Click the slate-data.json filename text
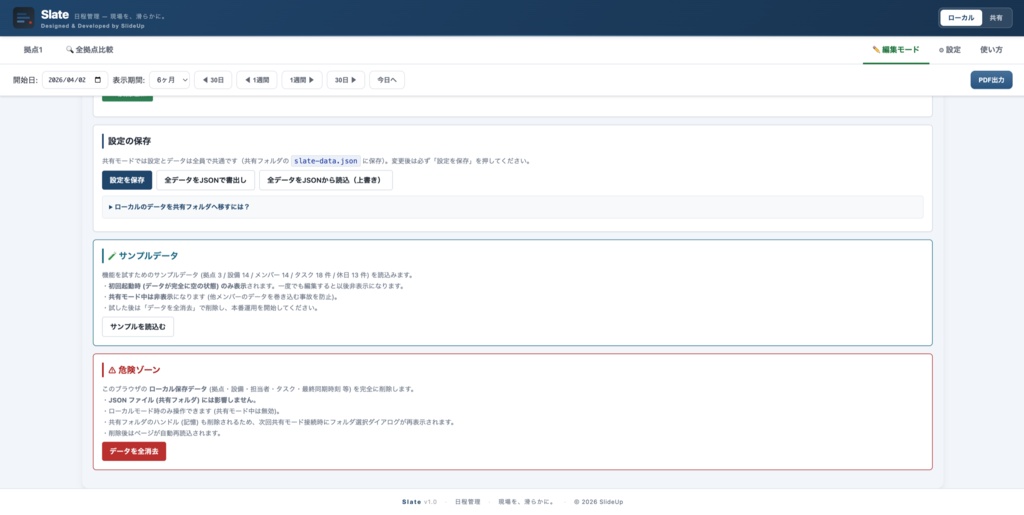 point(325,161)
